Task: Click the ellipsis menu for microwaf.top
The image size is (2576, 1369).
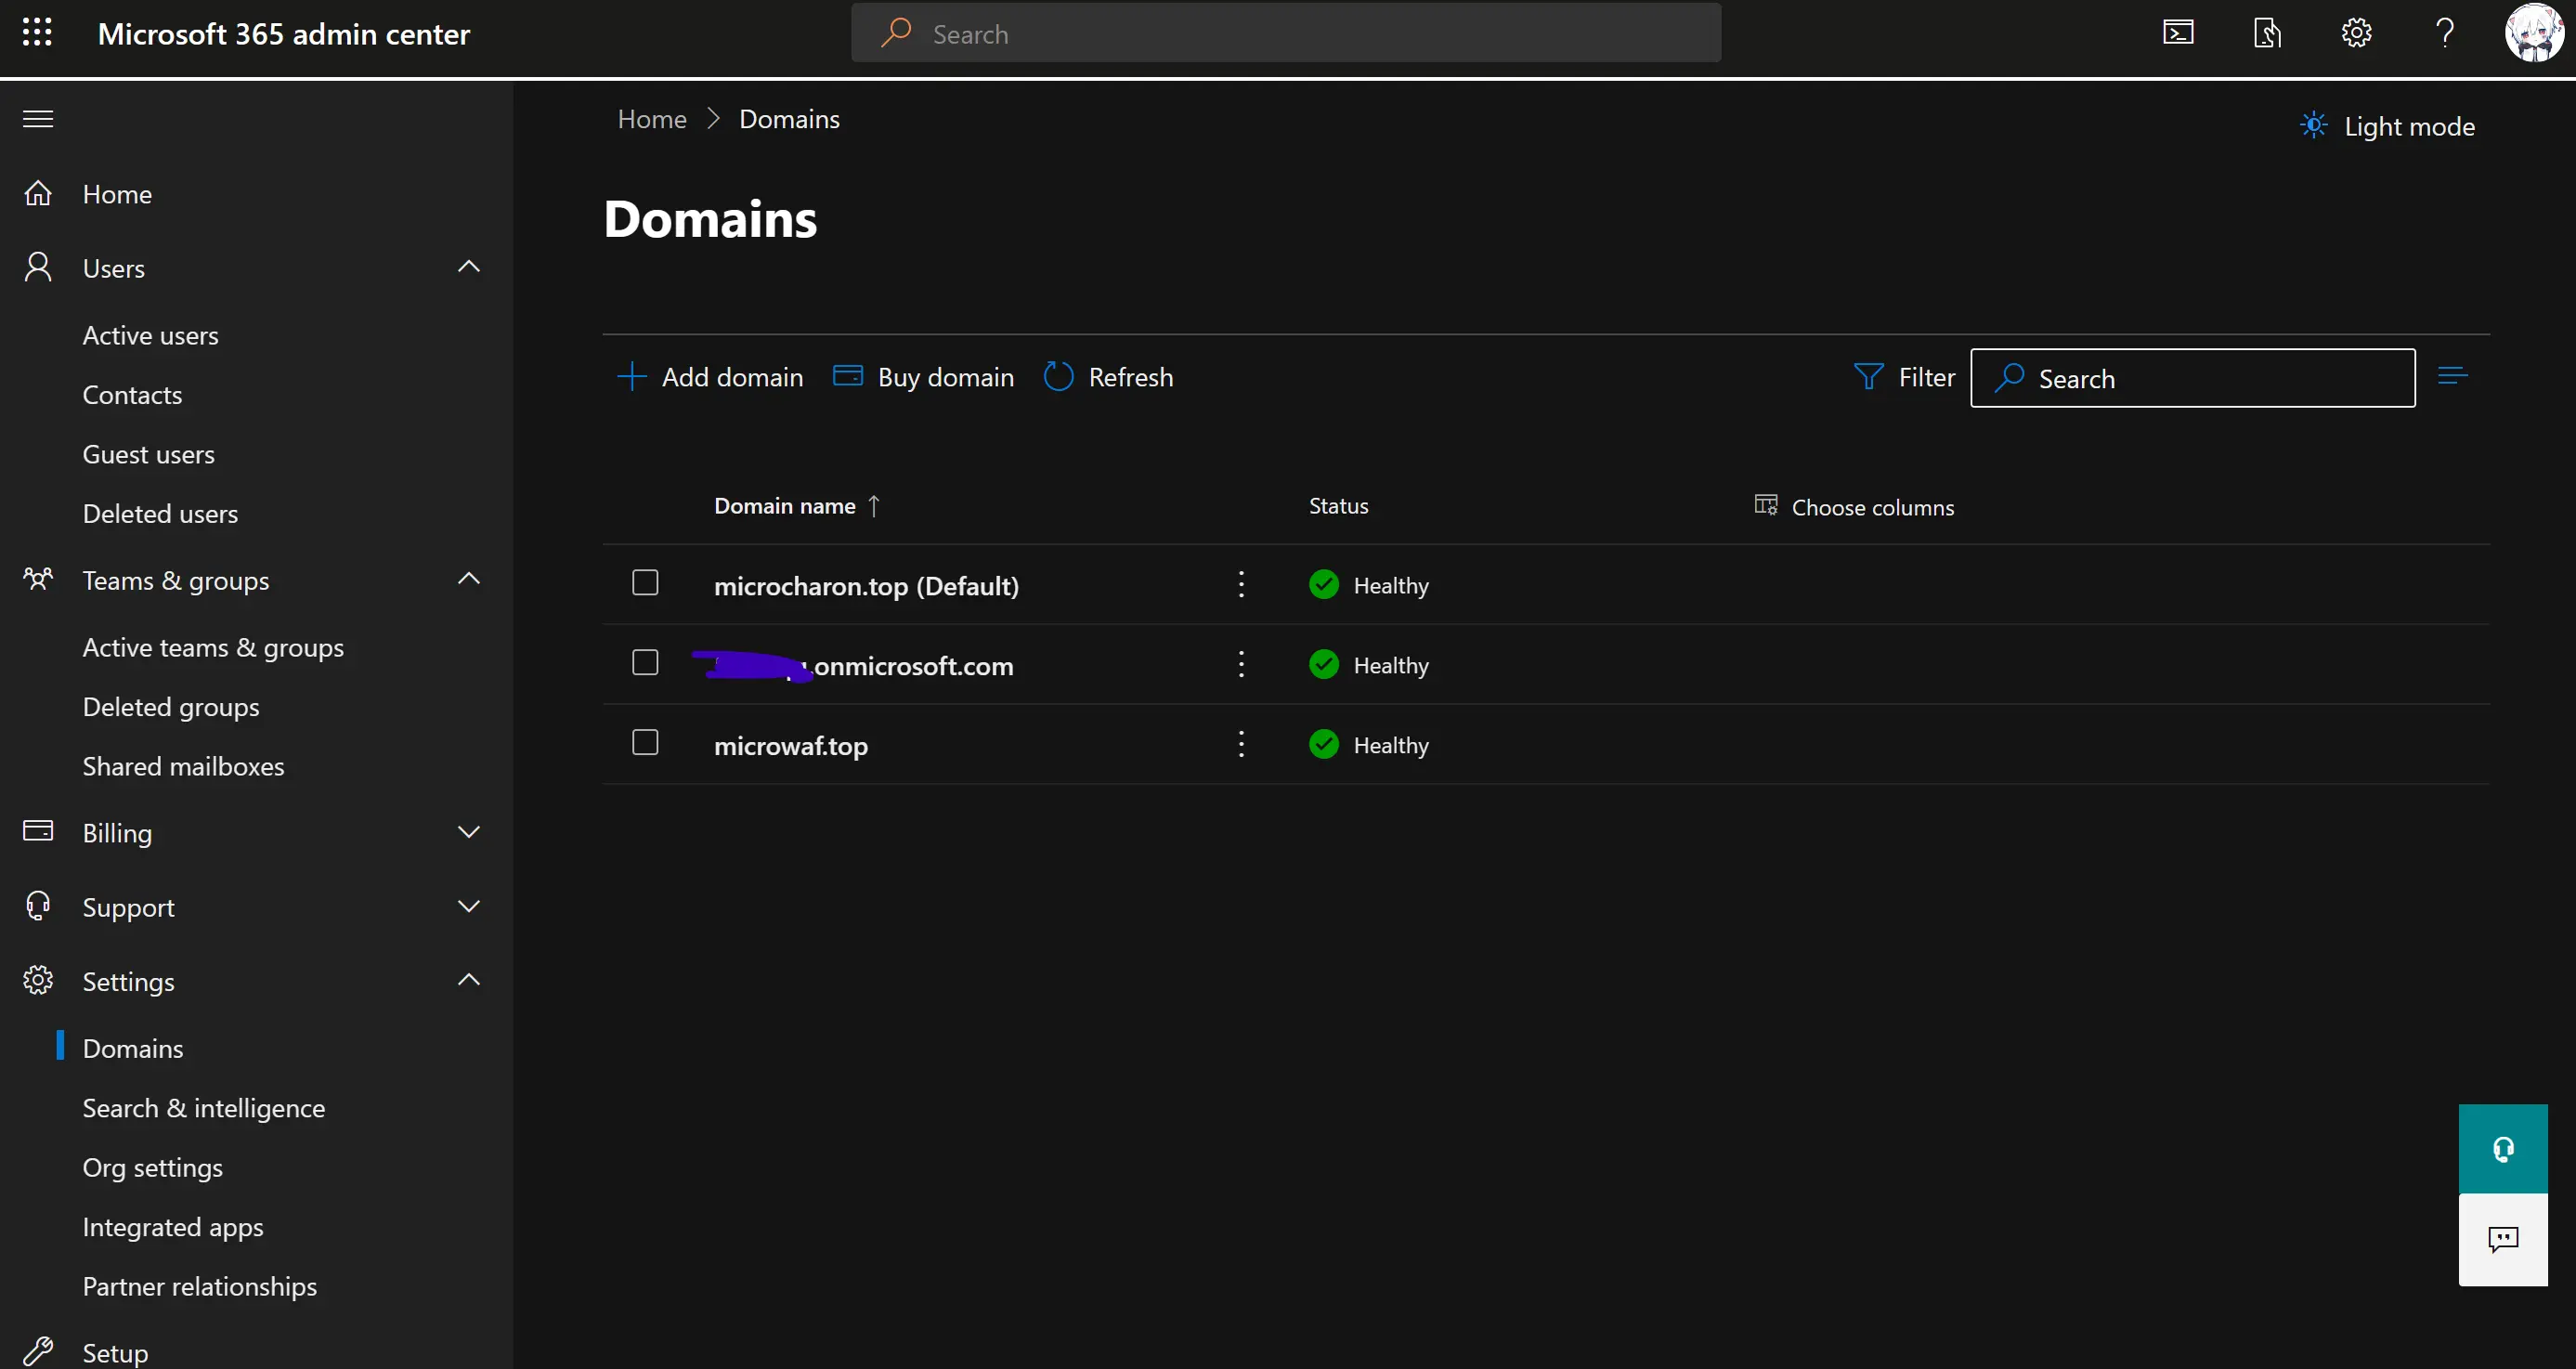Action: click(x=1241, y=743)
